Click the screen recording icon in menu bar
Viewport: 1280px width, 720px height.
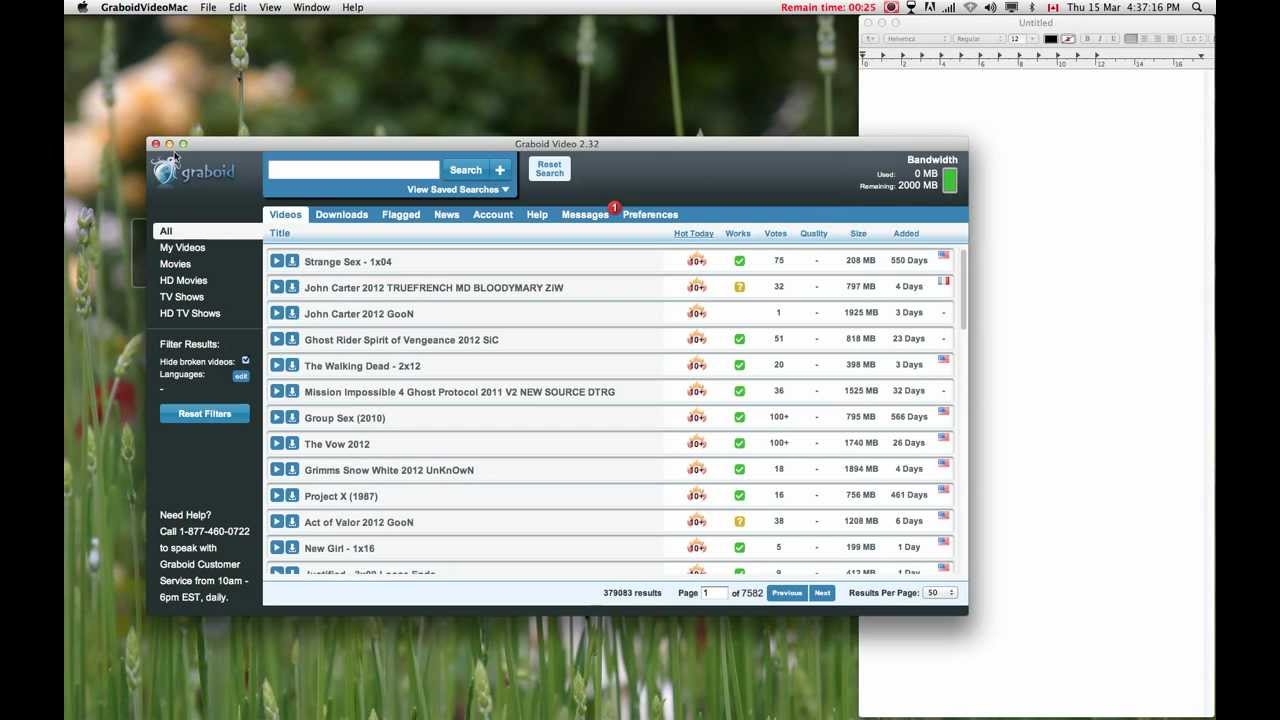890,7
